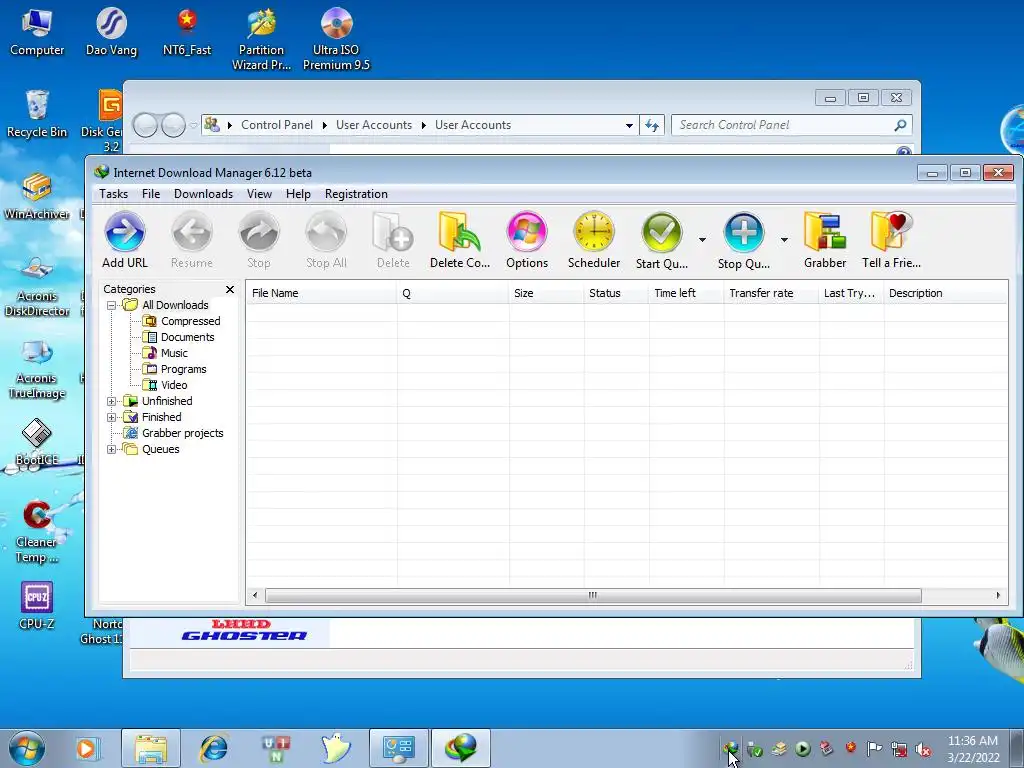The image size is (1024, 768).
Task: Click the Stop All toolbar icon
Action: point(326,240)
